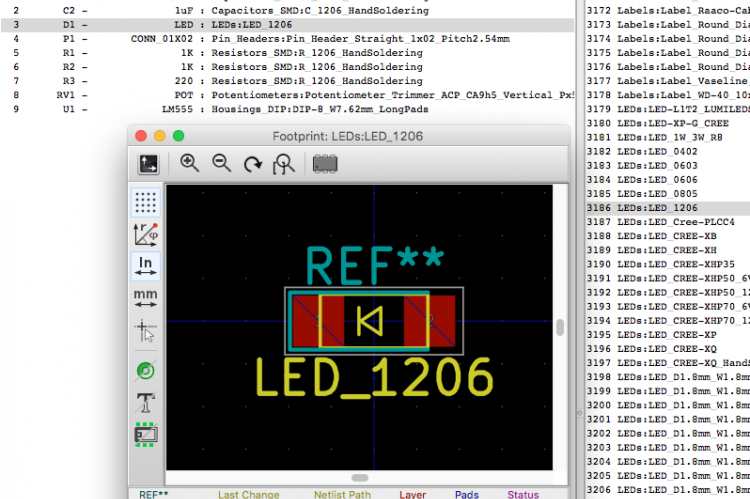Click the Layer status field
The image size is (750, 499).
click(412, 494)
